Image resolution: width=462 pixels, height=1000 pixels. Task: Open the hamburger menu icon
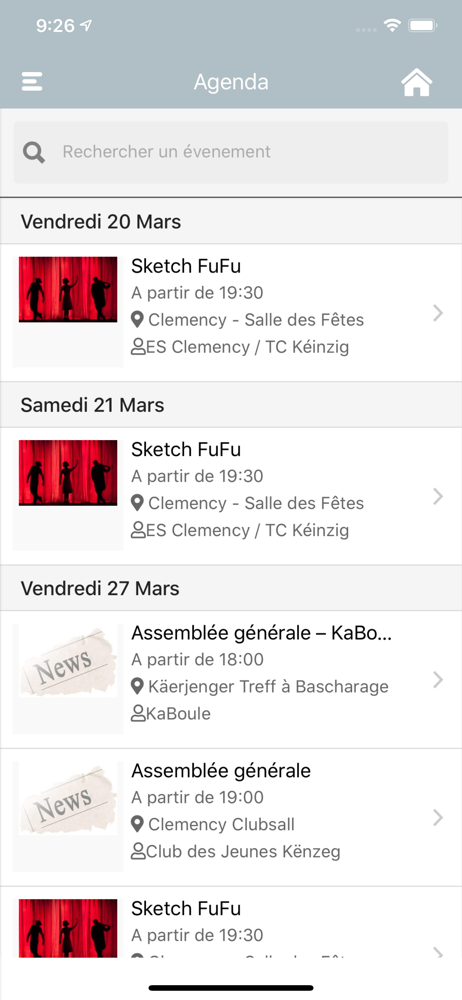32,82
